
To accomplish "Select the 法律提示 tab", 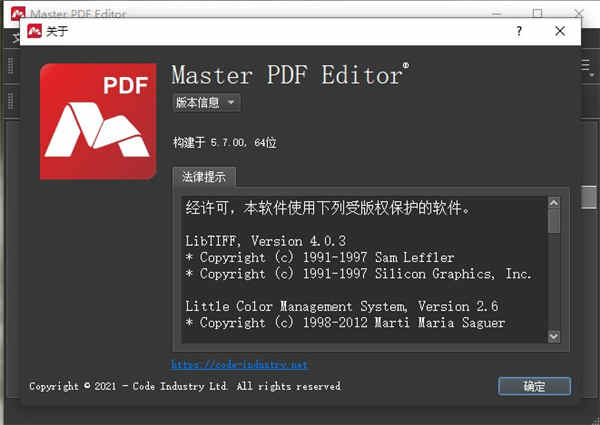I will point(204,177).
